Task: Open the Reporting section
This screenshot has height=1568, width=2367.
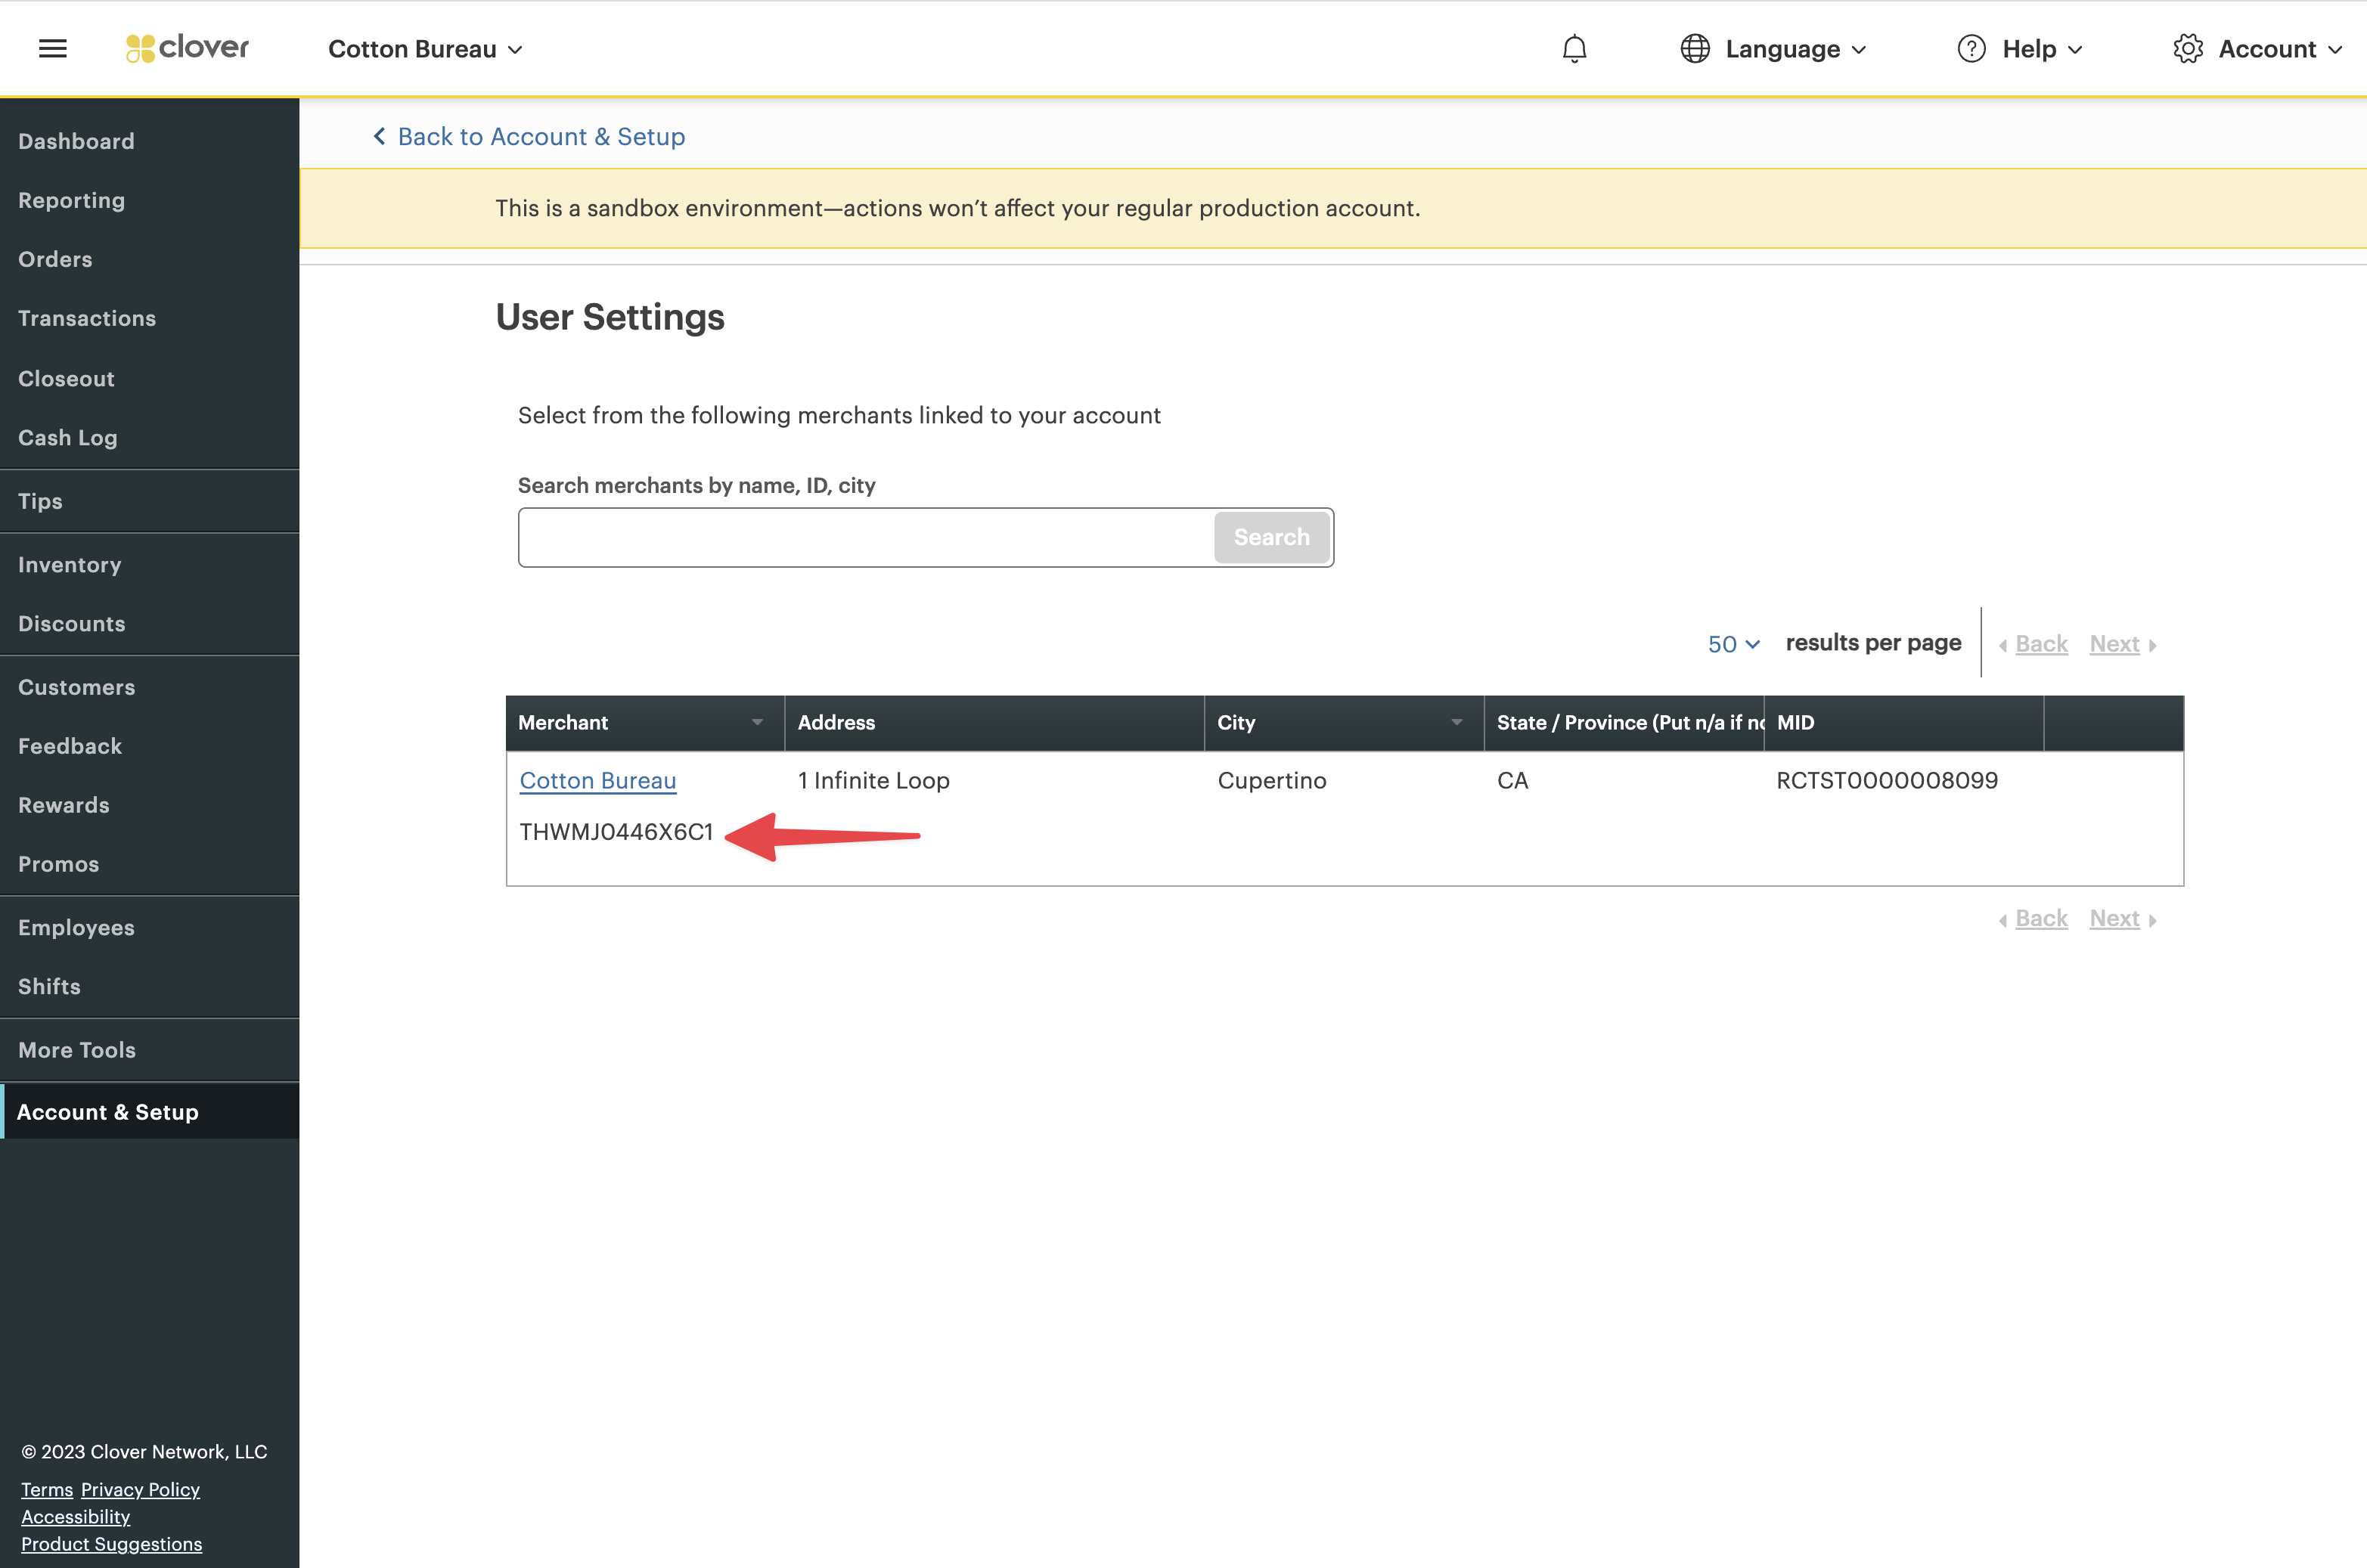Action: click(x=71, y=200)
